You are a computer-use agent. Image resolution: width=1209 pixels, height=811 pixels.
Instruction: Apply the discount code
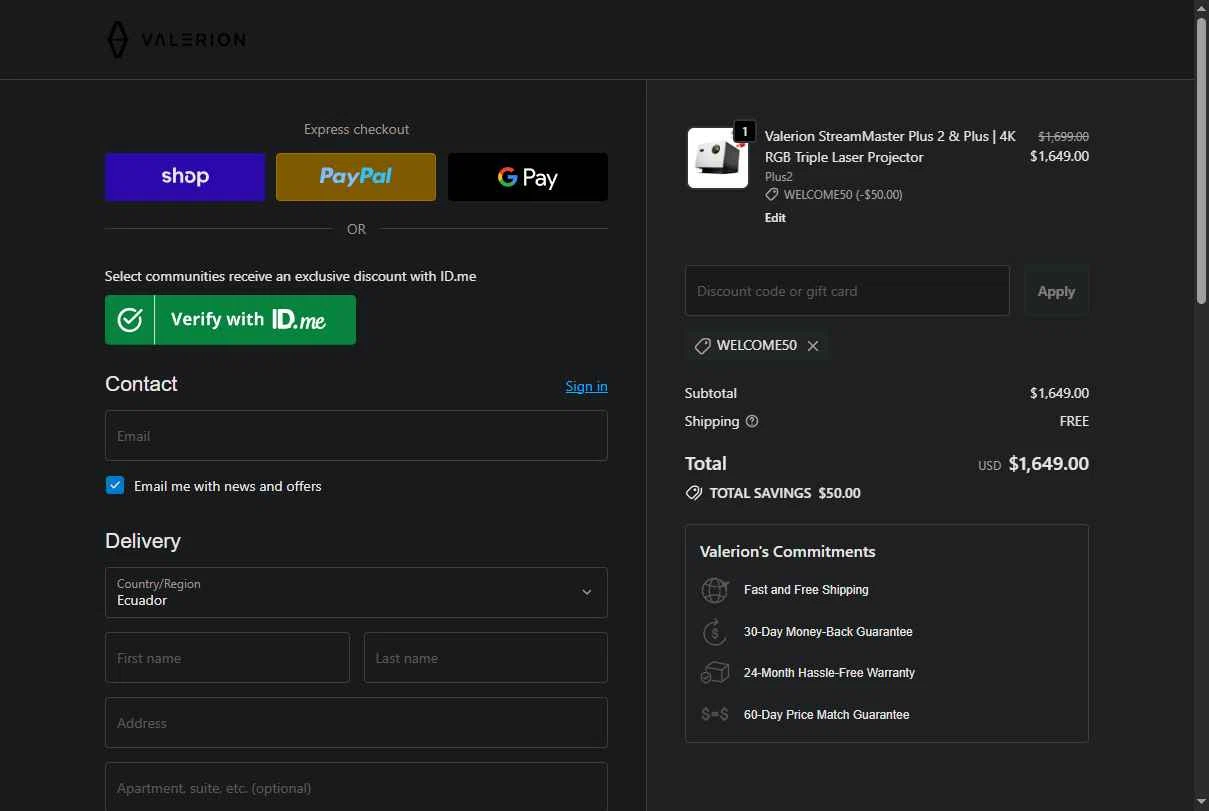(1056, 291)
